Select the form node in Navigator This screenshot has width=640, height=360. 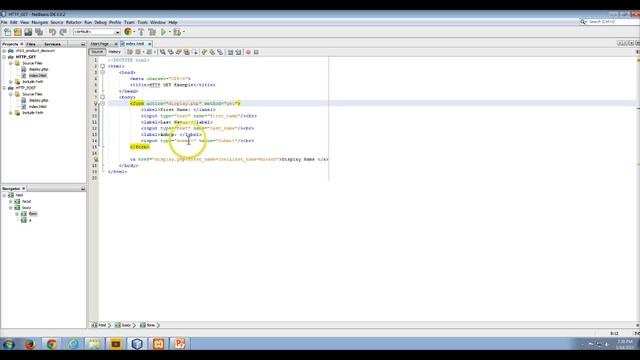pos(33,214)
